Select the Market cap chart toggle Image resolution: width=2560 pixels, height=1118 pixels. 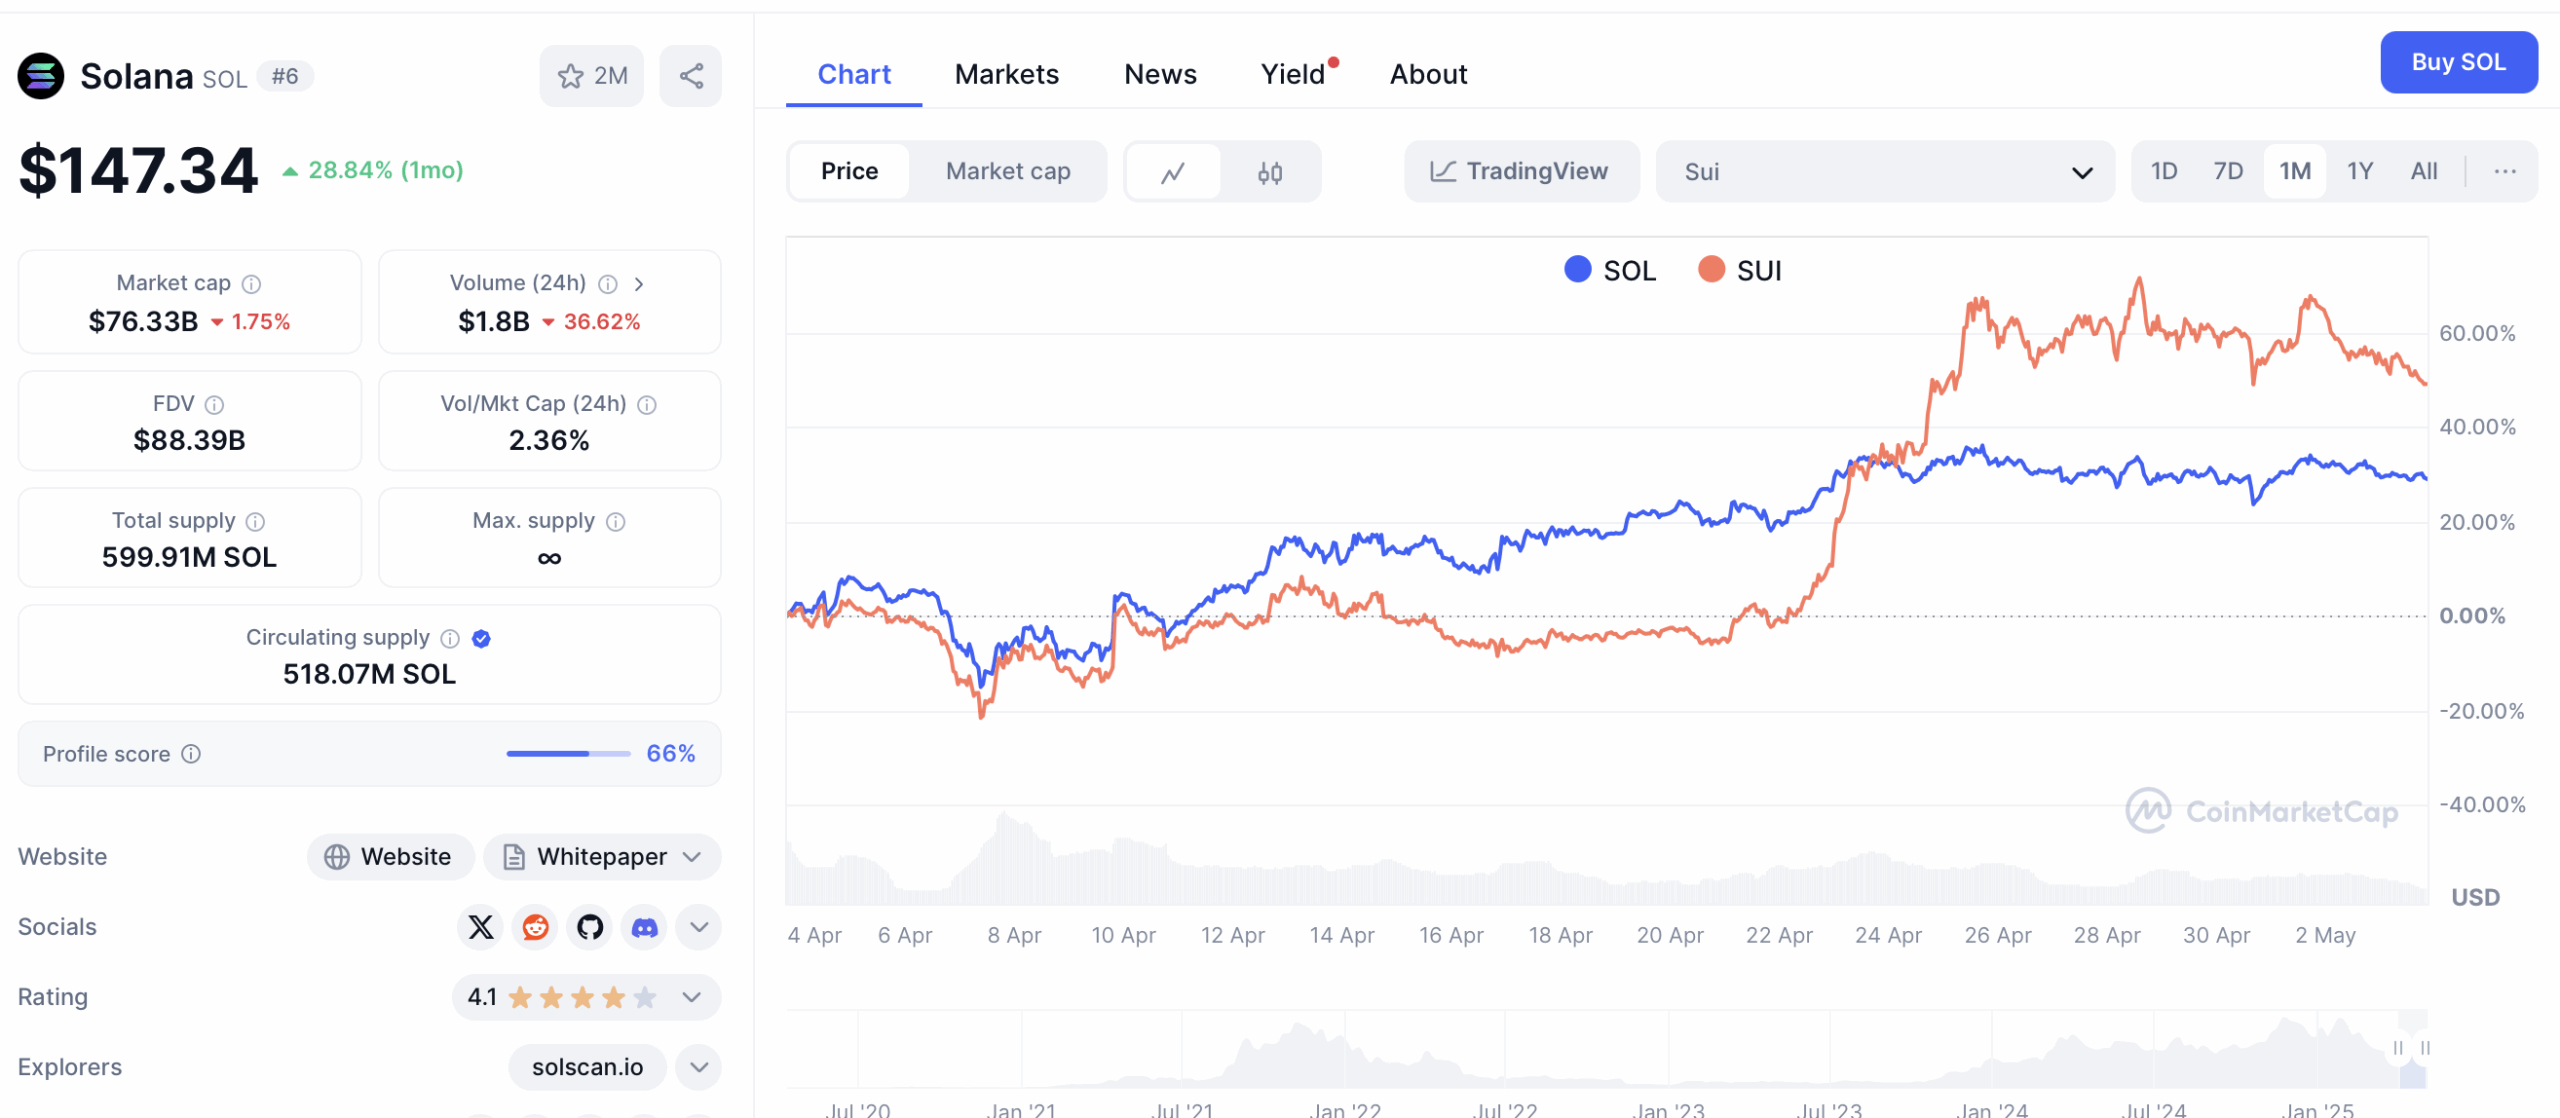coord(1008,171)
